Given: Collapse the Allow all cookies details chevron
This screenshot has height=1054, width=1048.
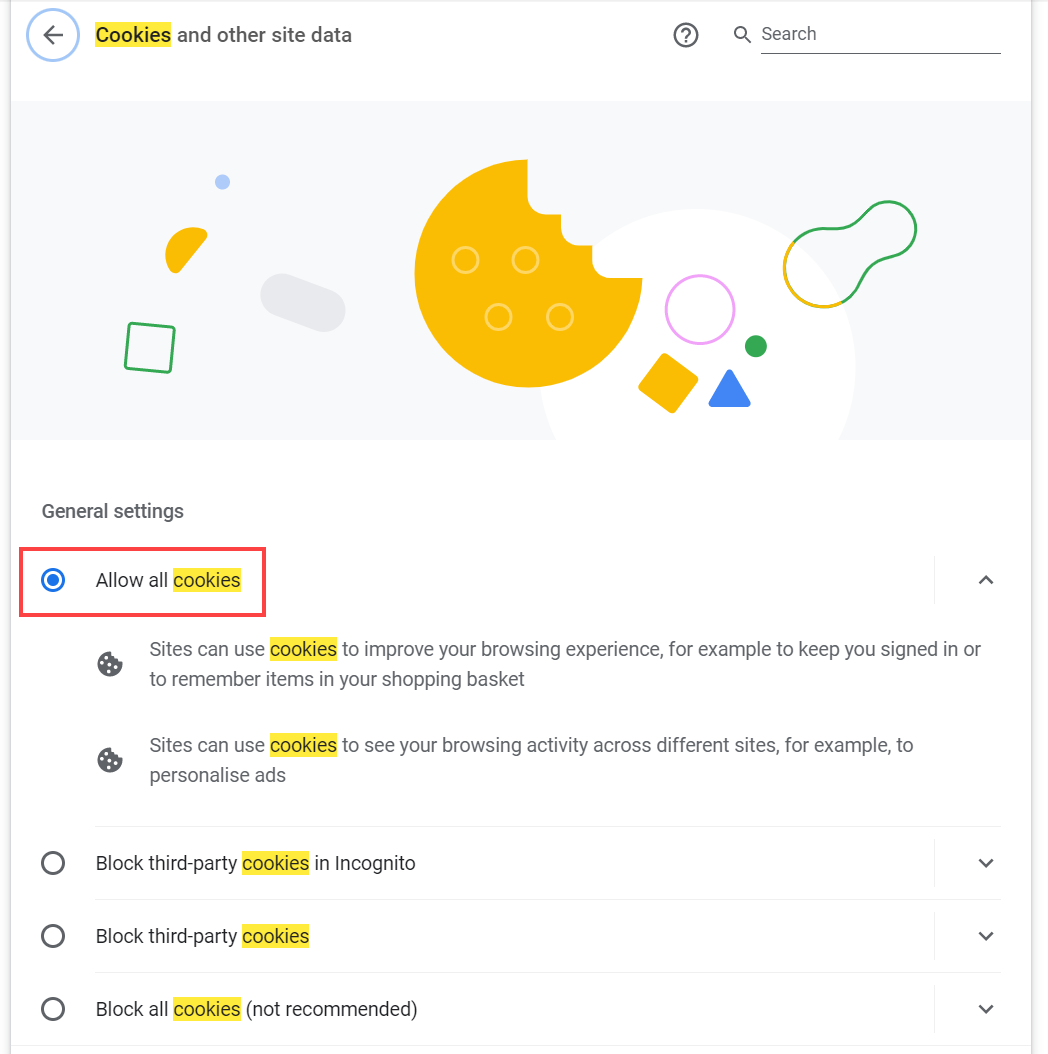Looking at the screenshot, I should pyautogui.click(x=985, y=580).
